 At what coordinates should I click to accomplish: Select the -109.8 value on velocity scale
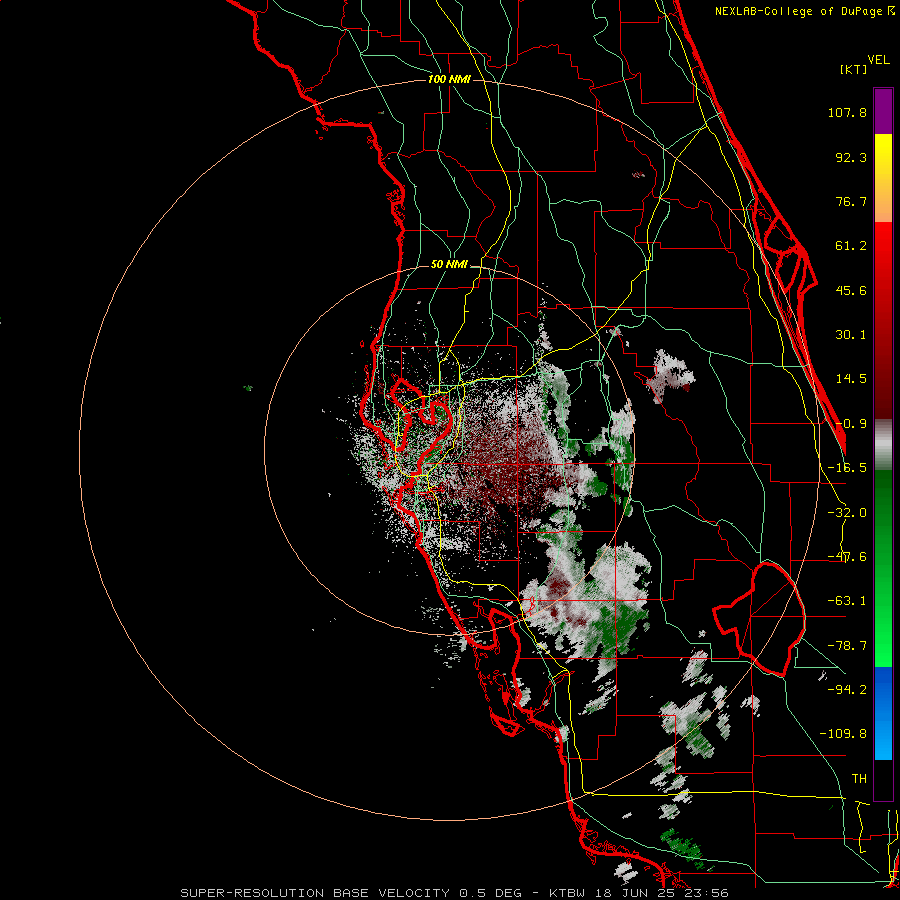click(843, 734)
